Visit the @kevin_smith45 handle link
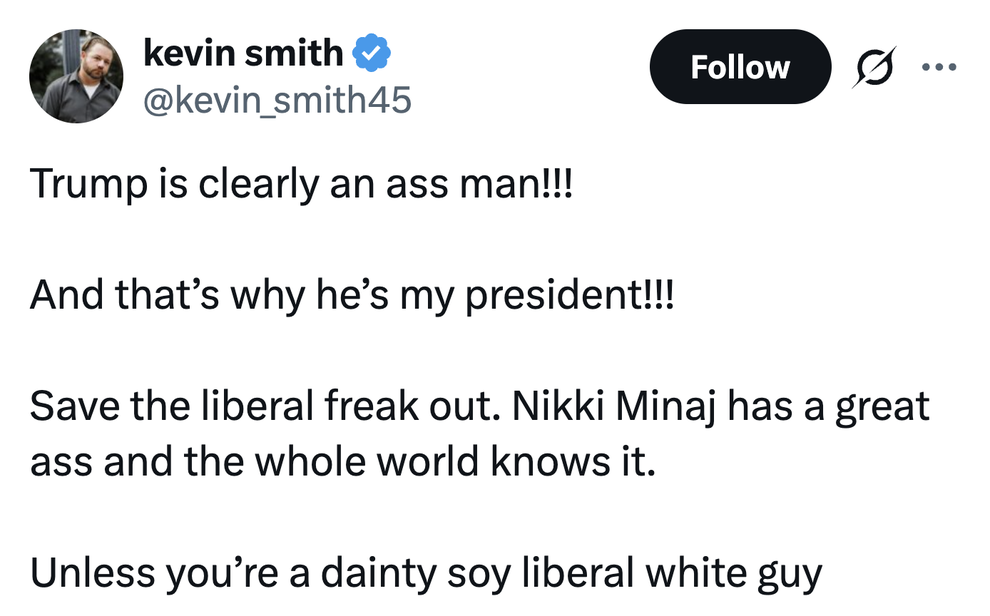 (277, 100)
